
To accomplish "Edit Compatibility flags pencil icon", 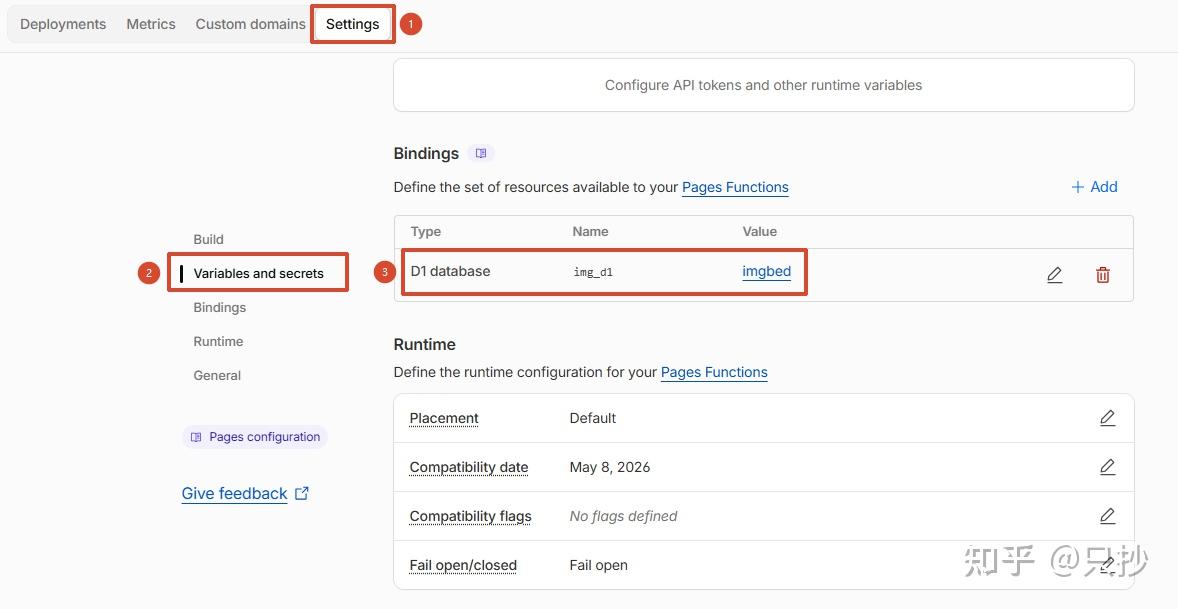I will click(1107, 516).
